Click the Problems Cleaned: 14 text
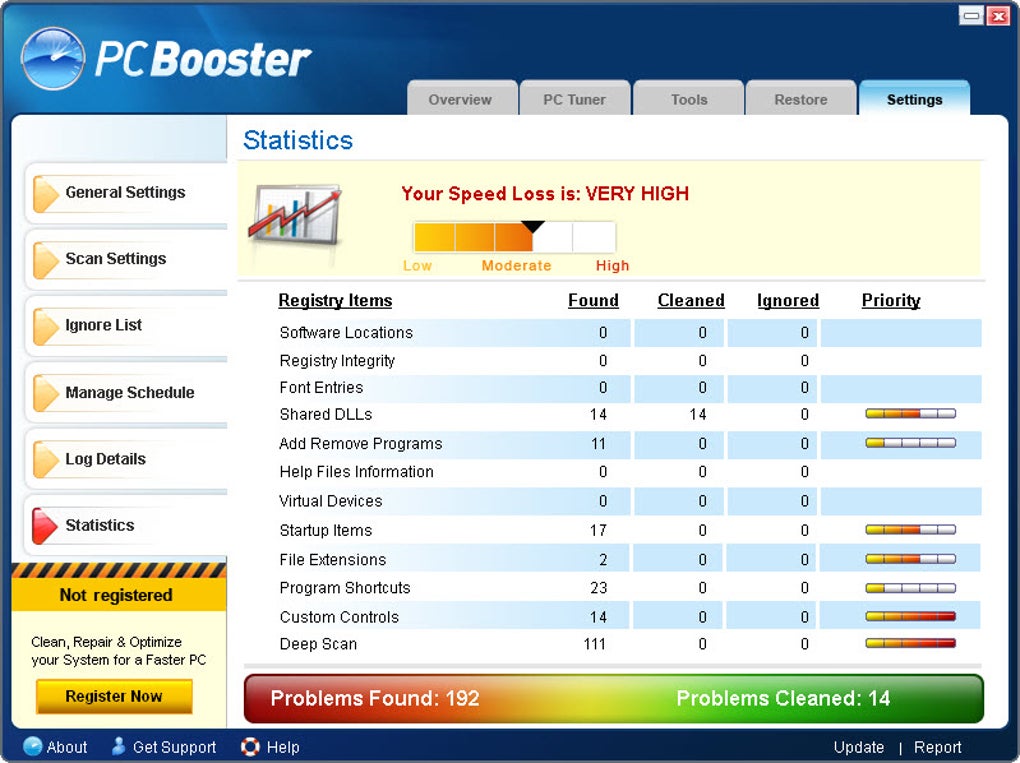This screenshot has width=1020, height=763. [783, 699]
